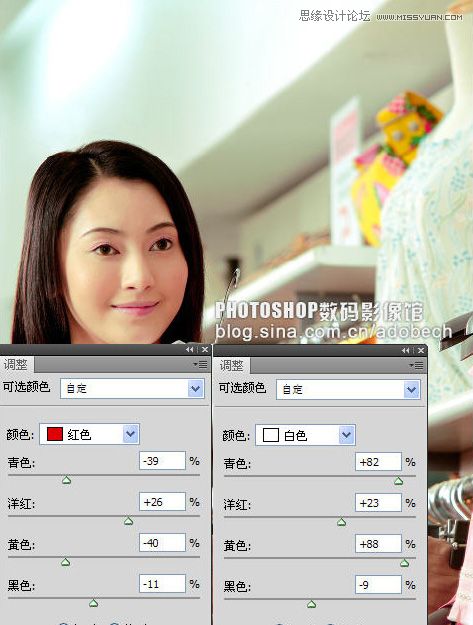Close the left Adjustments panel
Image resolution: width=473 pixels, height=625 pixels.
coord(205,350)
